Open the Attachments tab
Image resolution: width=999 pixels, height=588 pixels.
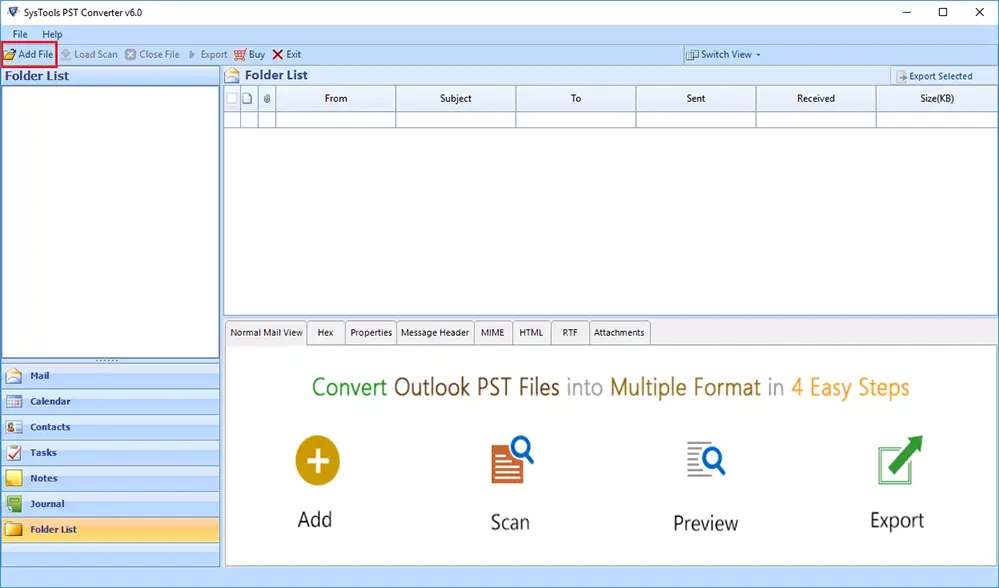[619, 333]
